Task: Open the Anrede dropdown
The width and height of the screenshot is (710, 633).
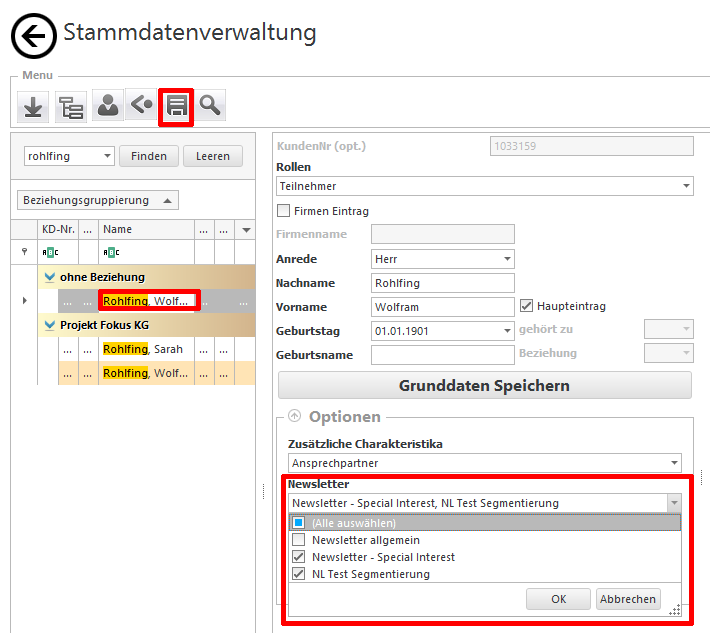Action: tap(442, 259)
